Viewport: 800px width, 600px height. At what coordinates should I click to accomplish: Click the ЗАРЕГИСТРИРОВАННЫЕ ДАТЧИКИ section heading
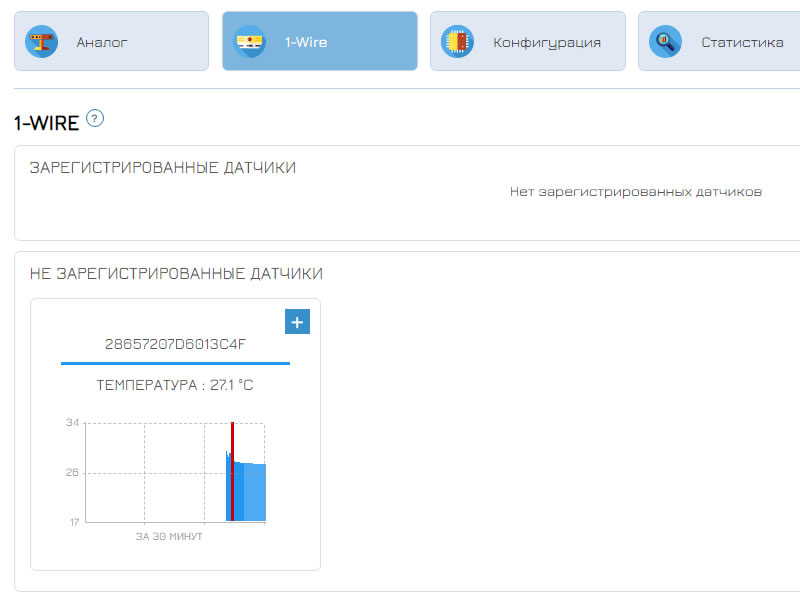[163, 168]
